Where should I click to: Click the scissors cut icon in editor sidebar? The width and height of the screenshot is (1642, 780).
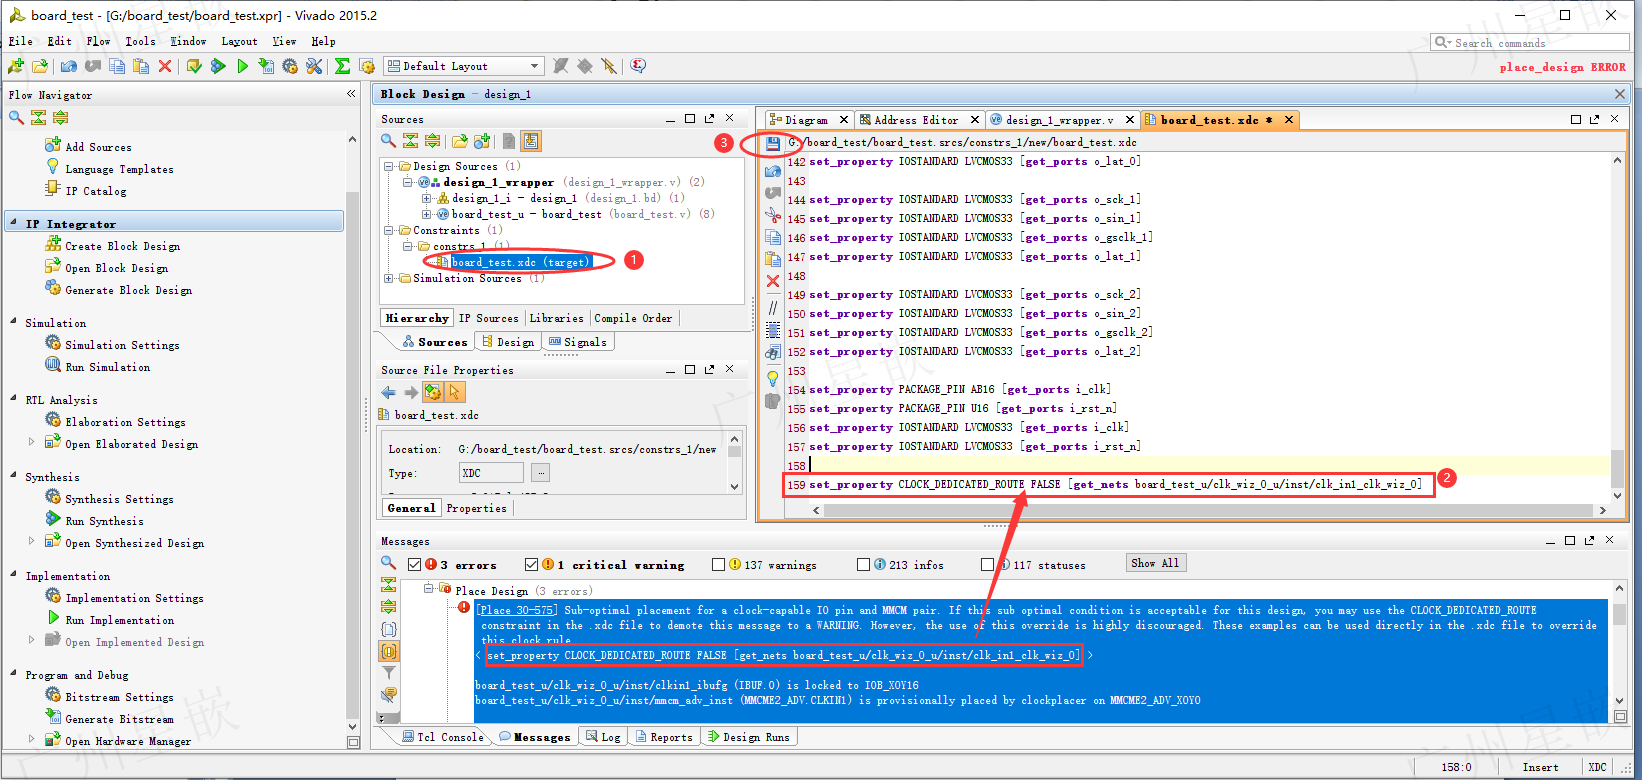tap(773, 215)
